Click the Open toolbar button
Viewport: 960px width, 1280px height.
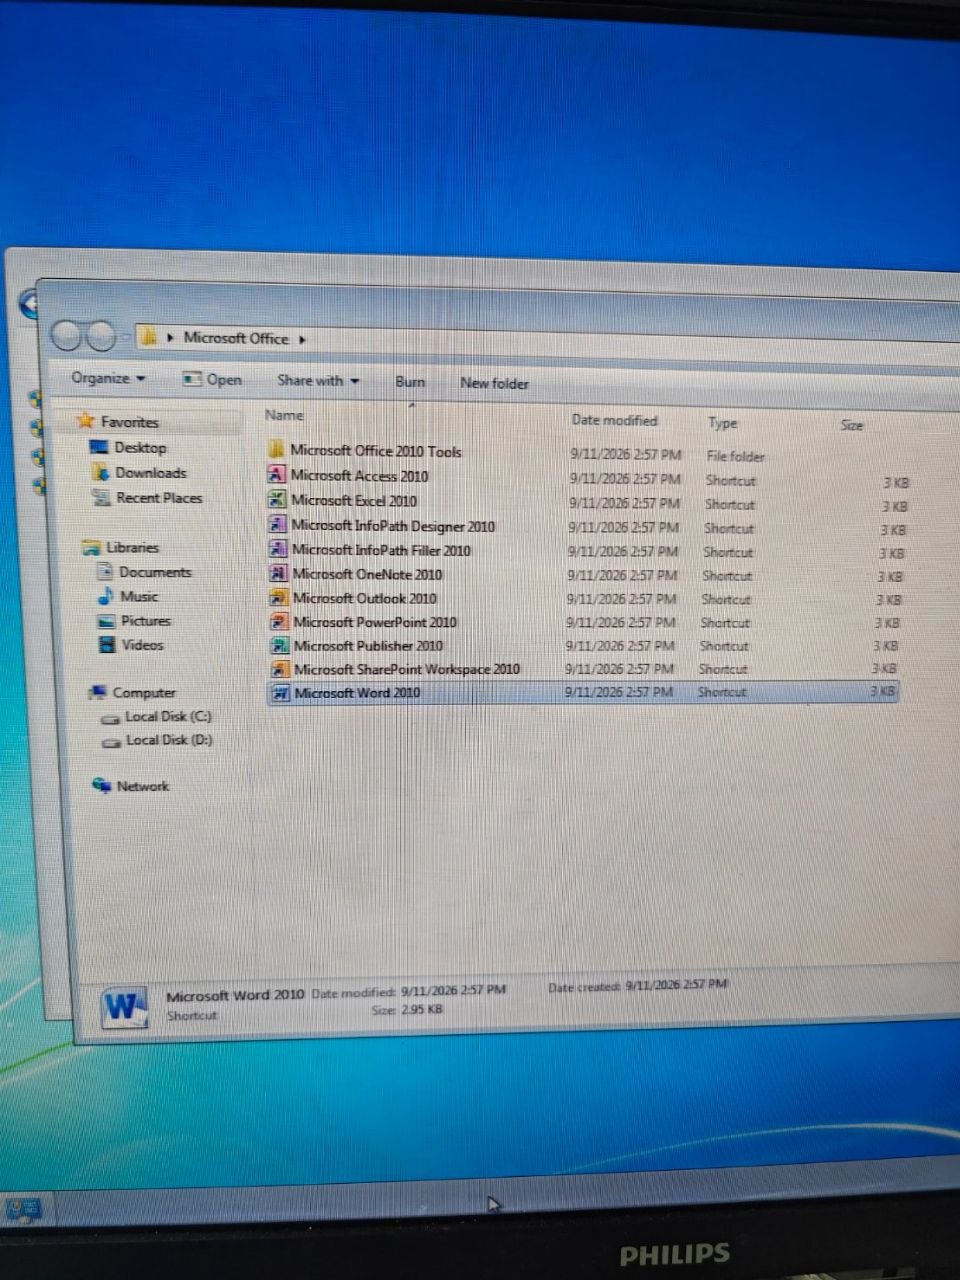click(x=212, y=379)
